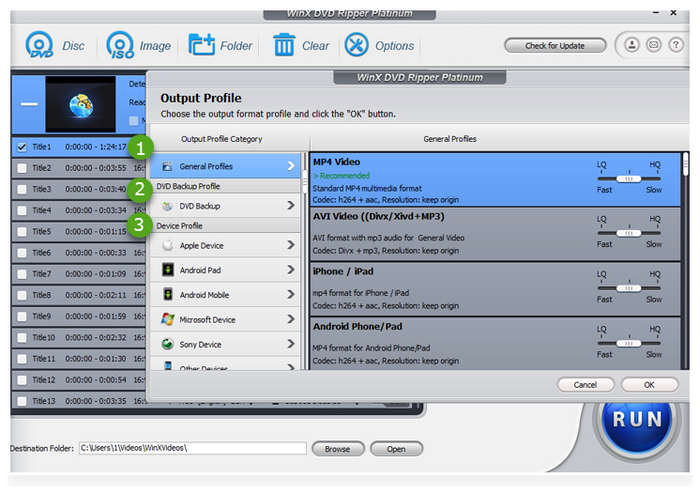This screenshot has height=494, width=700.
Task: Check the Title6 checkbox
Action: click(x=21, y=253)
